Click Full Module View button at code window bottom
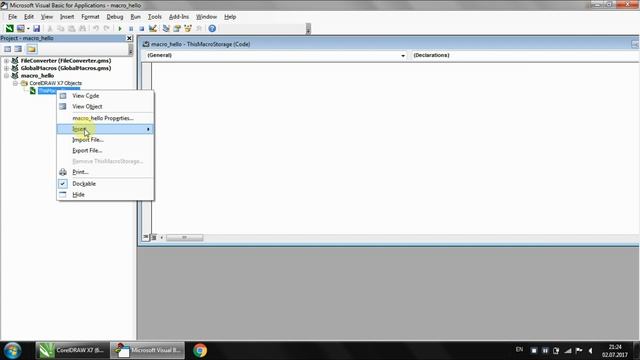 coord(154,237)
